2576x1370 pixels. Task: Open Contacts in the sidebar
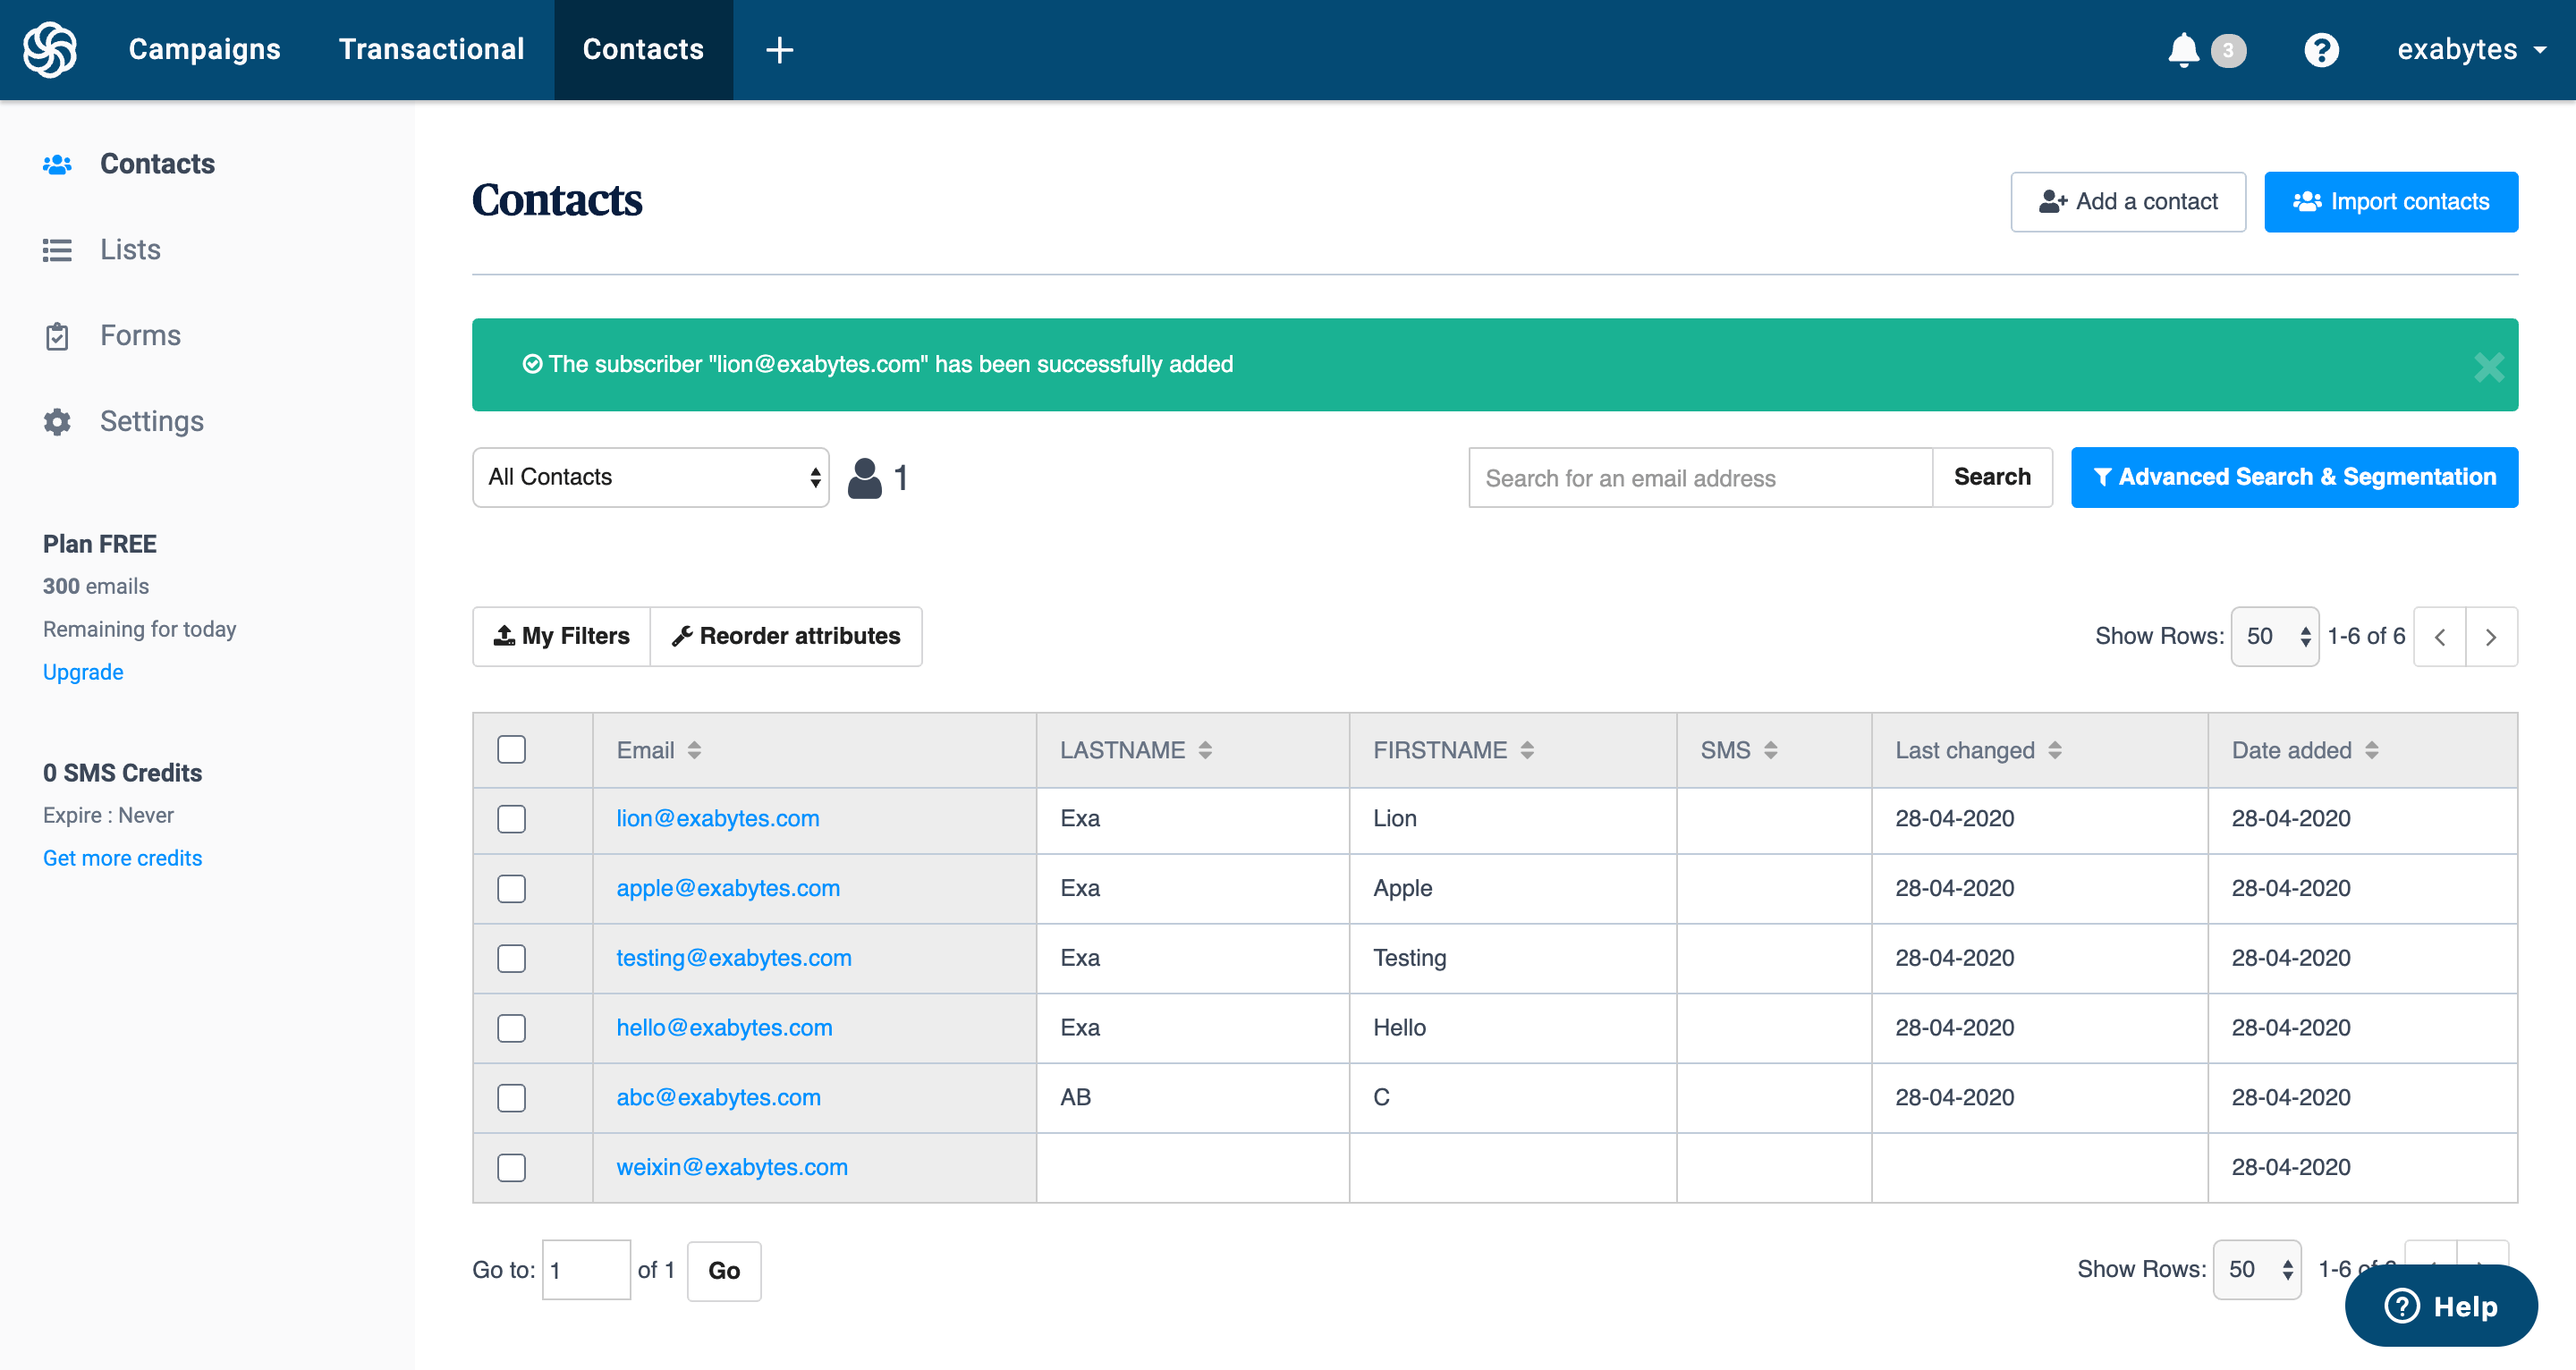[157, 164]
